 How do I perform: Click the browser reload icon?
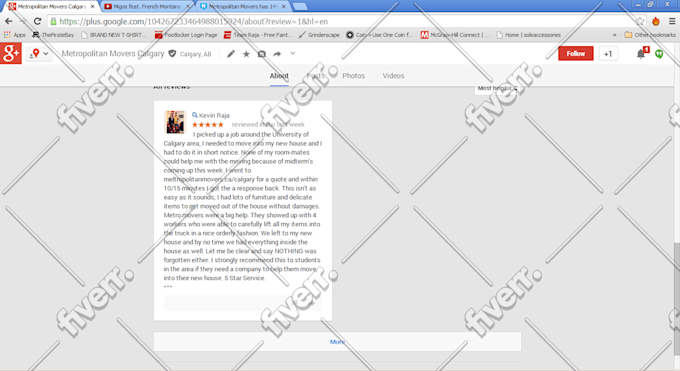point(37,21)
